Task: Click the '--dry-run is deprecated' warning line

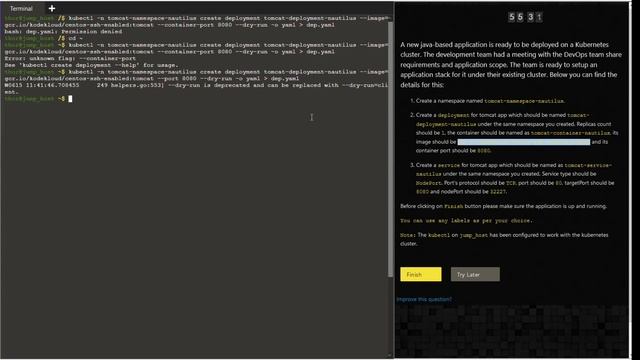Action: [196, 88]
